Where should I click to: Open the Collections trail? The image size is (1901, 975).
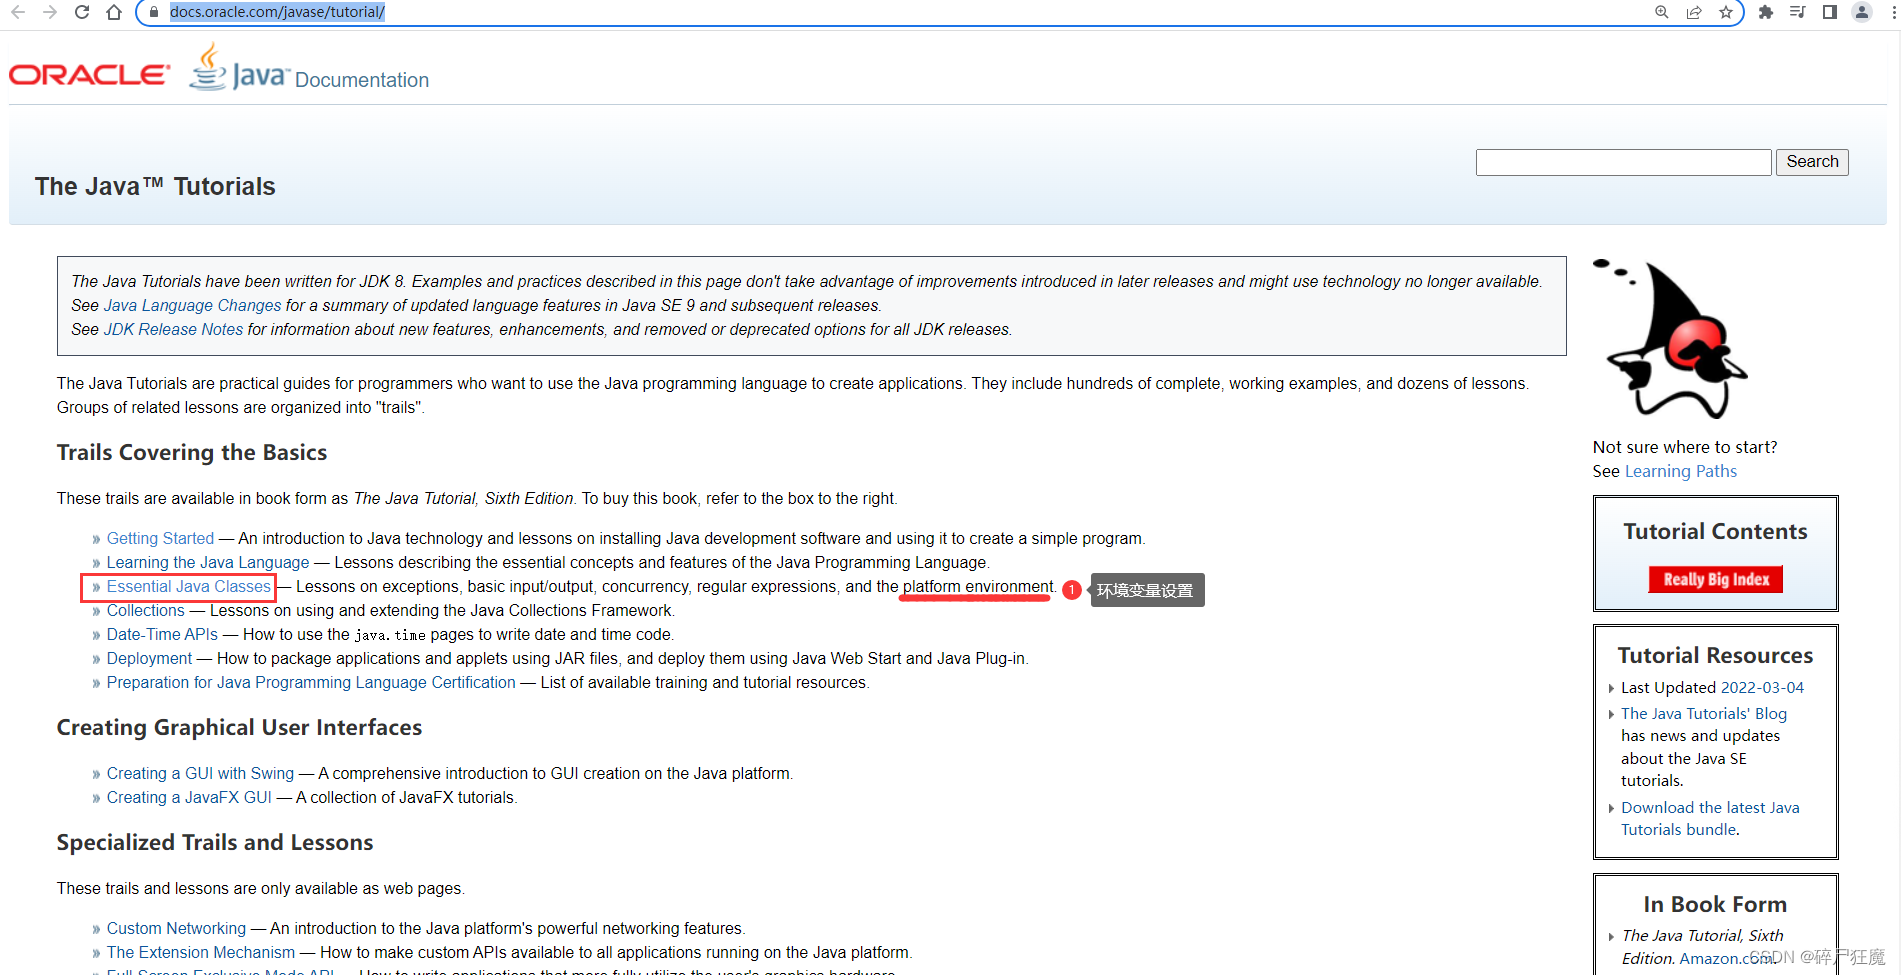[x=146, y=611]
